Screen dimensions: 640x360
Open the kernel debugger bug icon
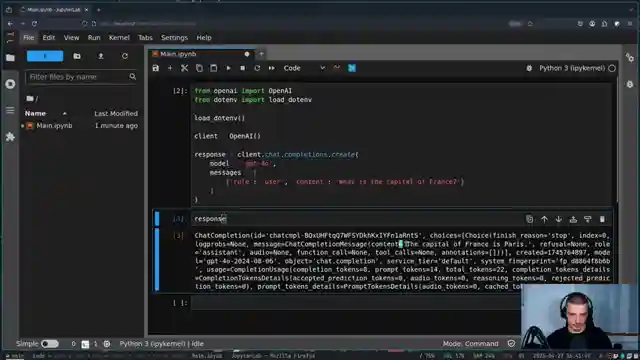pos(529,68)
